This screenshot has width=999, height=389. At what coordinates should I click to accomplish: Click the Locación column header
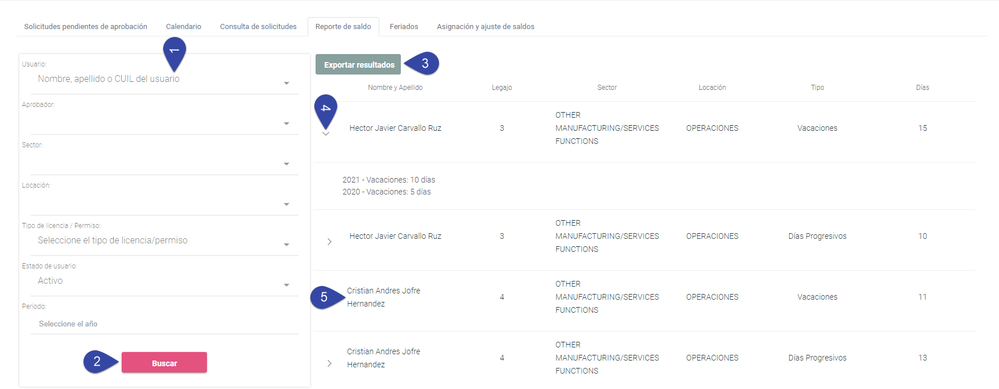click(x=712, y=88)
